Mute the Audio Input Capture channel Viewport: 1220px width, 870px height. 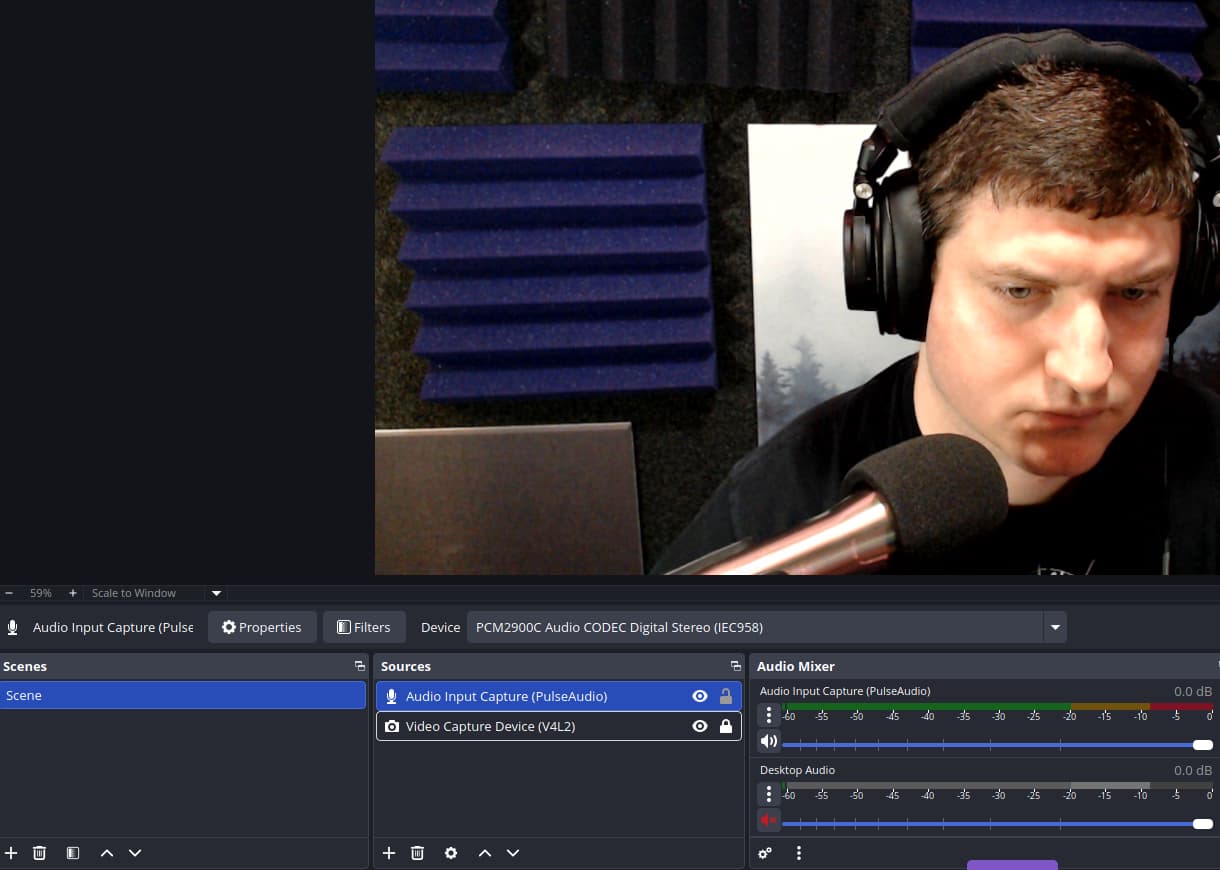pyautogui.click(x=768, y=741)
